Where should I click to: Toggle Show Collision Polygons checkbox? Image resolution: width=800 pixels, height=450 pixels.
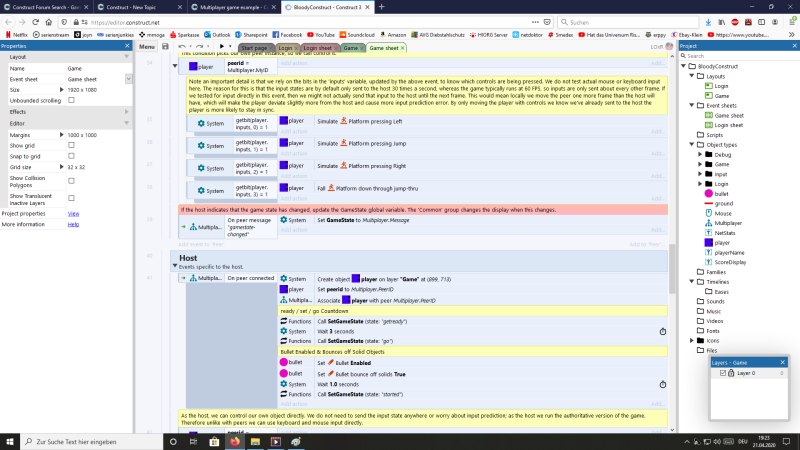click(x=71, y=181)
